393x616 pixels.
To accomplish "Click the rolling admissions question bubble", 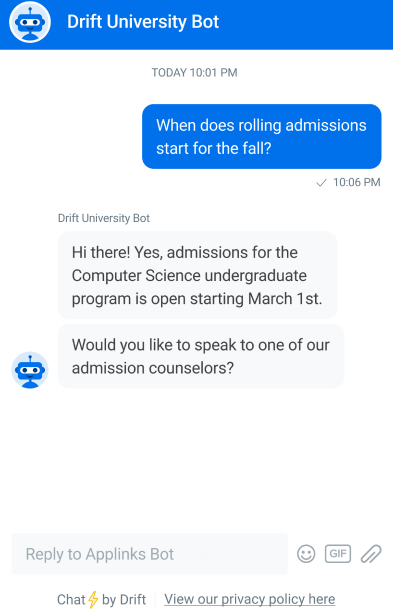I will coord(262,136).
